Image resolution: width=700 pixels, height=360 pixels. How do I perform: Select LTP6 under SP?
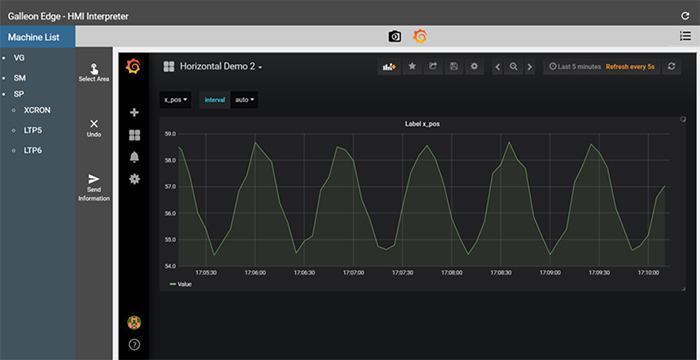coord(33,151)
